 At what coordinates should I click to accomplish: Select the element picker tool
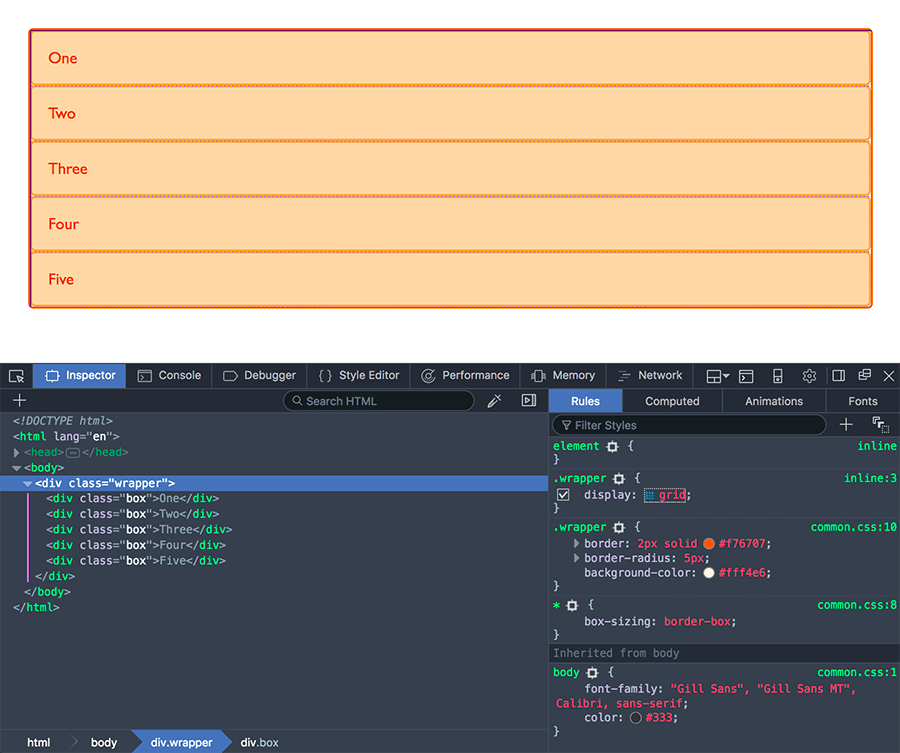pyautogui.click(x=16, y=375)
